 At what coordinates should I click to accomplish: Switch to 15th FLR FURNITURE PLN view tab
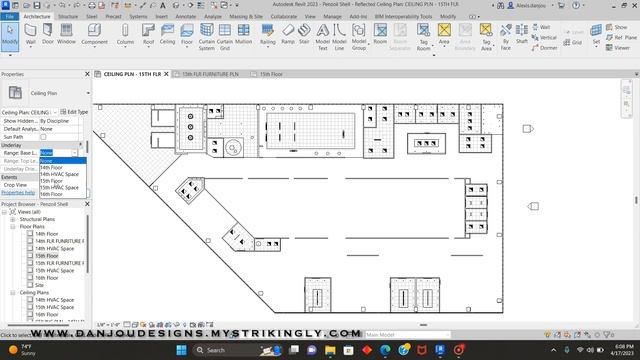click(210, 74)
